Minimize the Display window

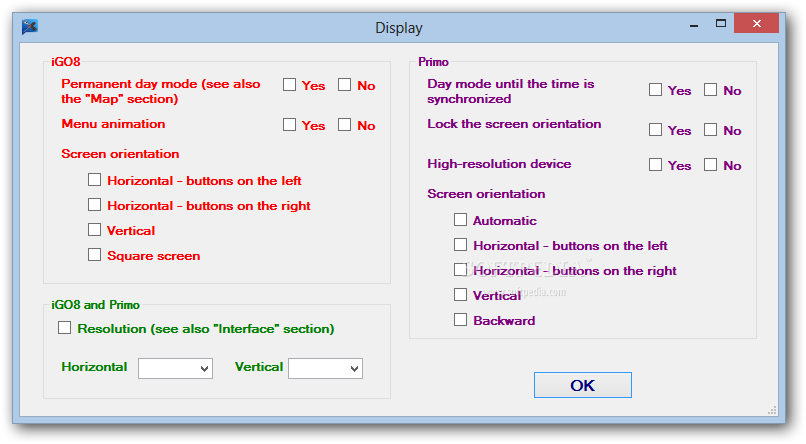[694, 24]
